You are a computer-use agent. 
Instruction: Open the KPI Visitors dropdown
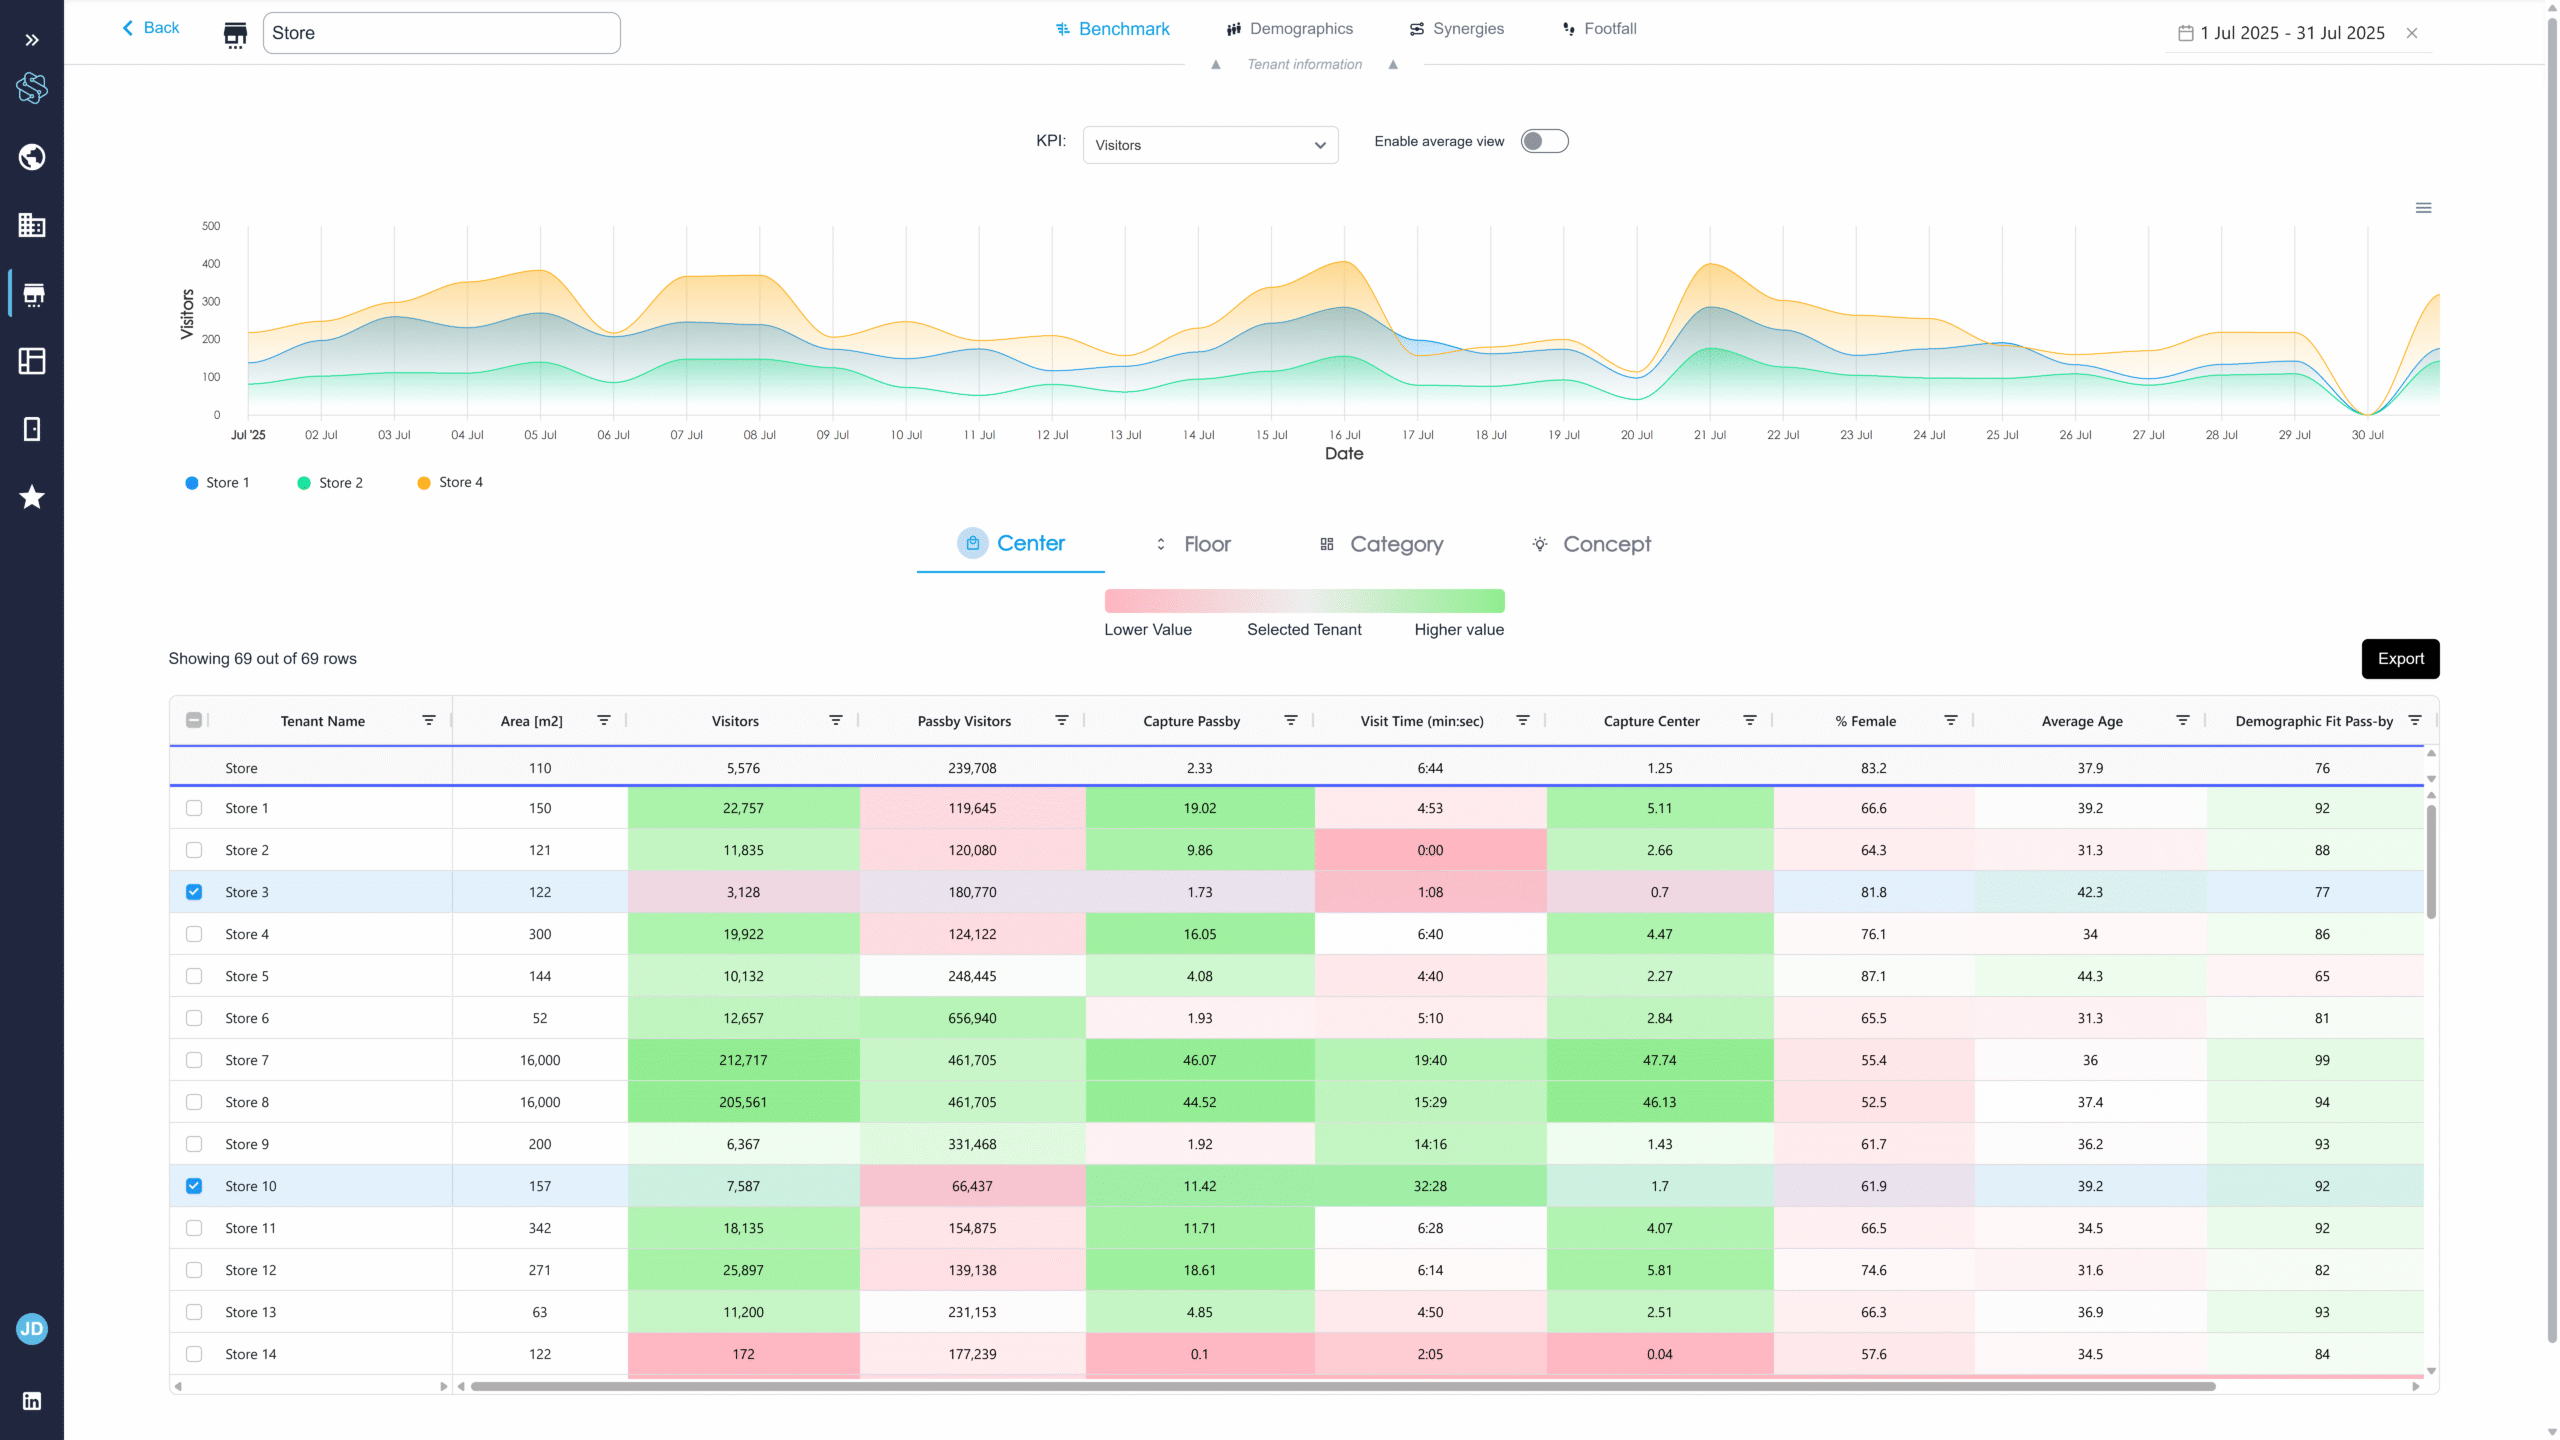coord(1210,145)
